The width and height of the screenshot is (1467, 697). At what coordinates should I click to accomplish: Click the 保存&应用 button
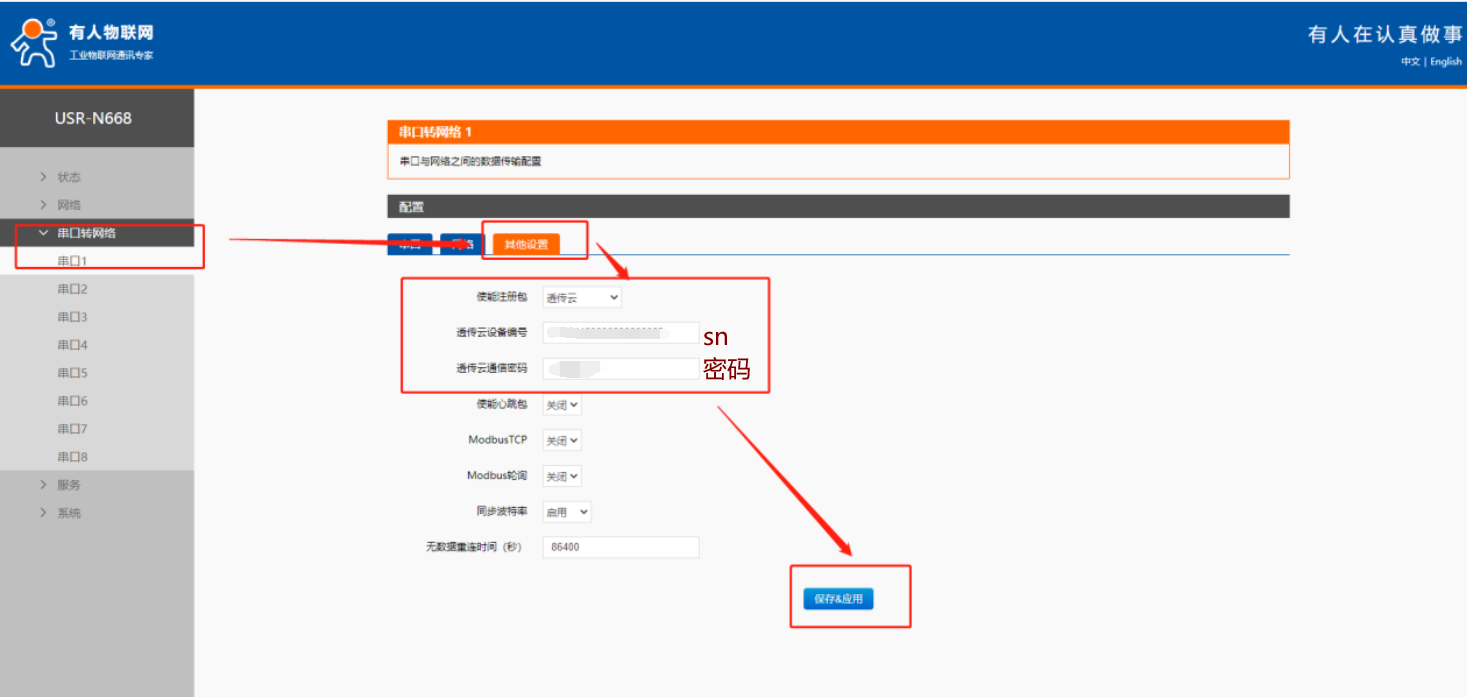(x=838, y=599)
